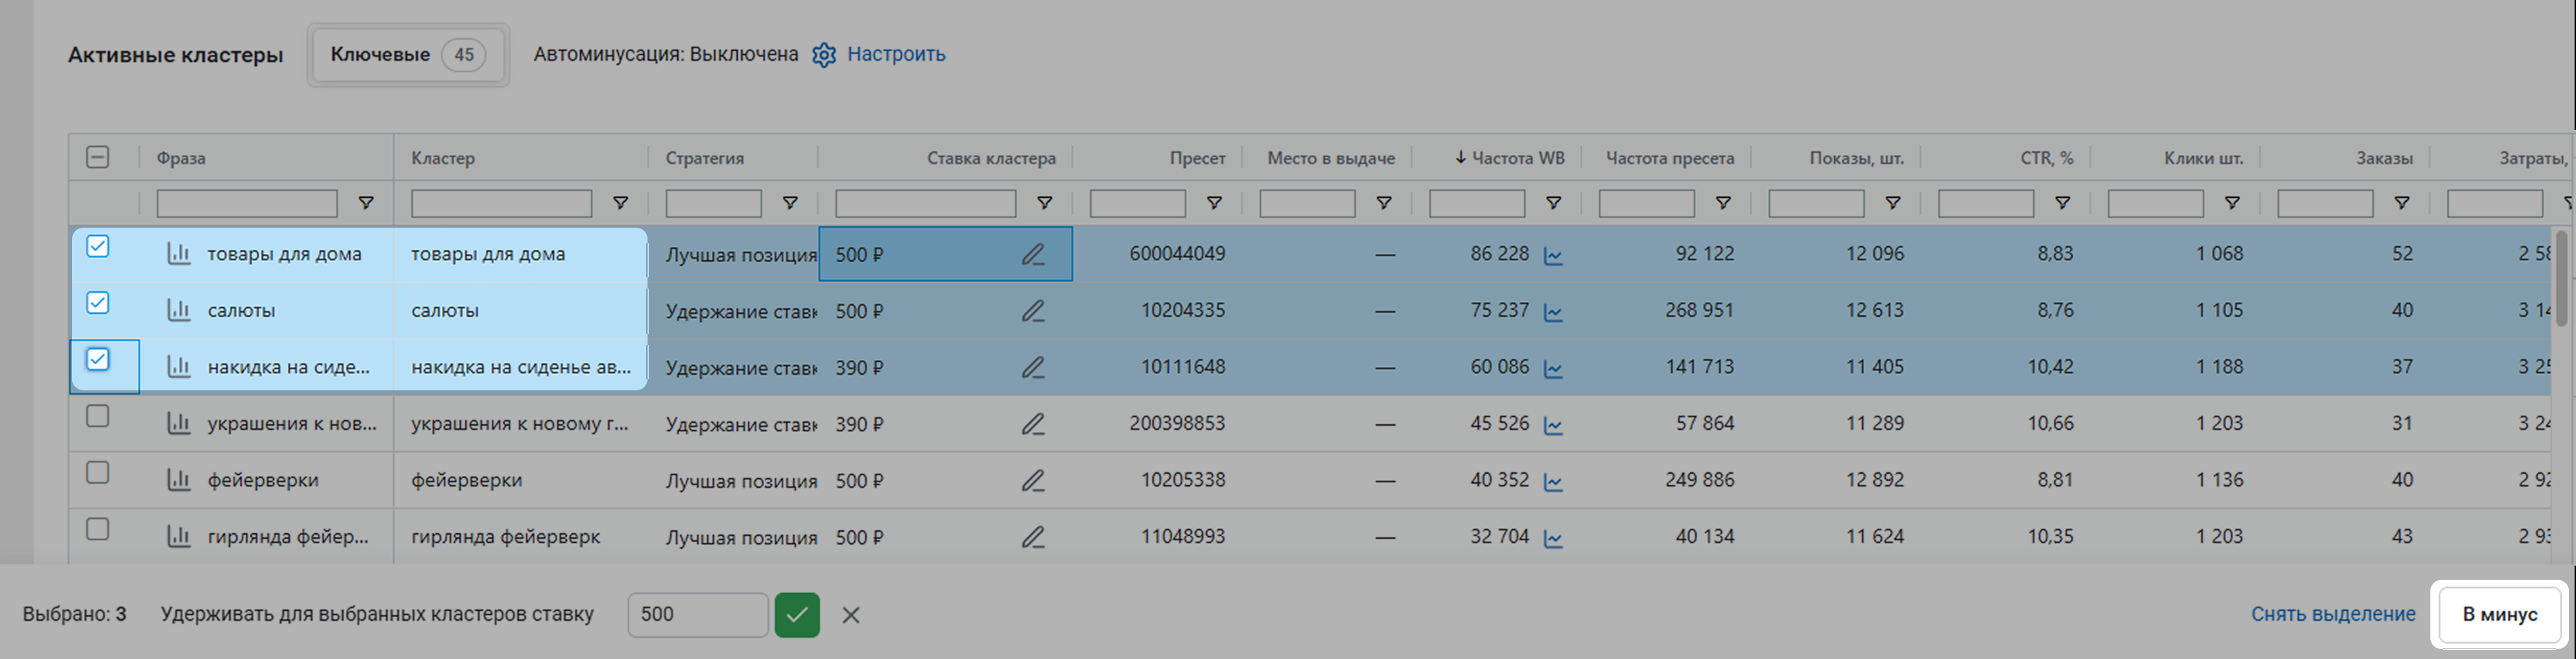
Task: Open the filter for Ставка кластера column
Action: 1044,204
